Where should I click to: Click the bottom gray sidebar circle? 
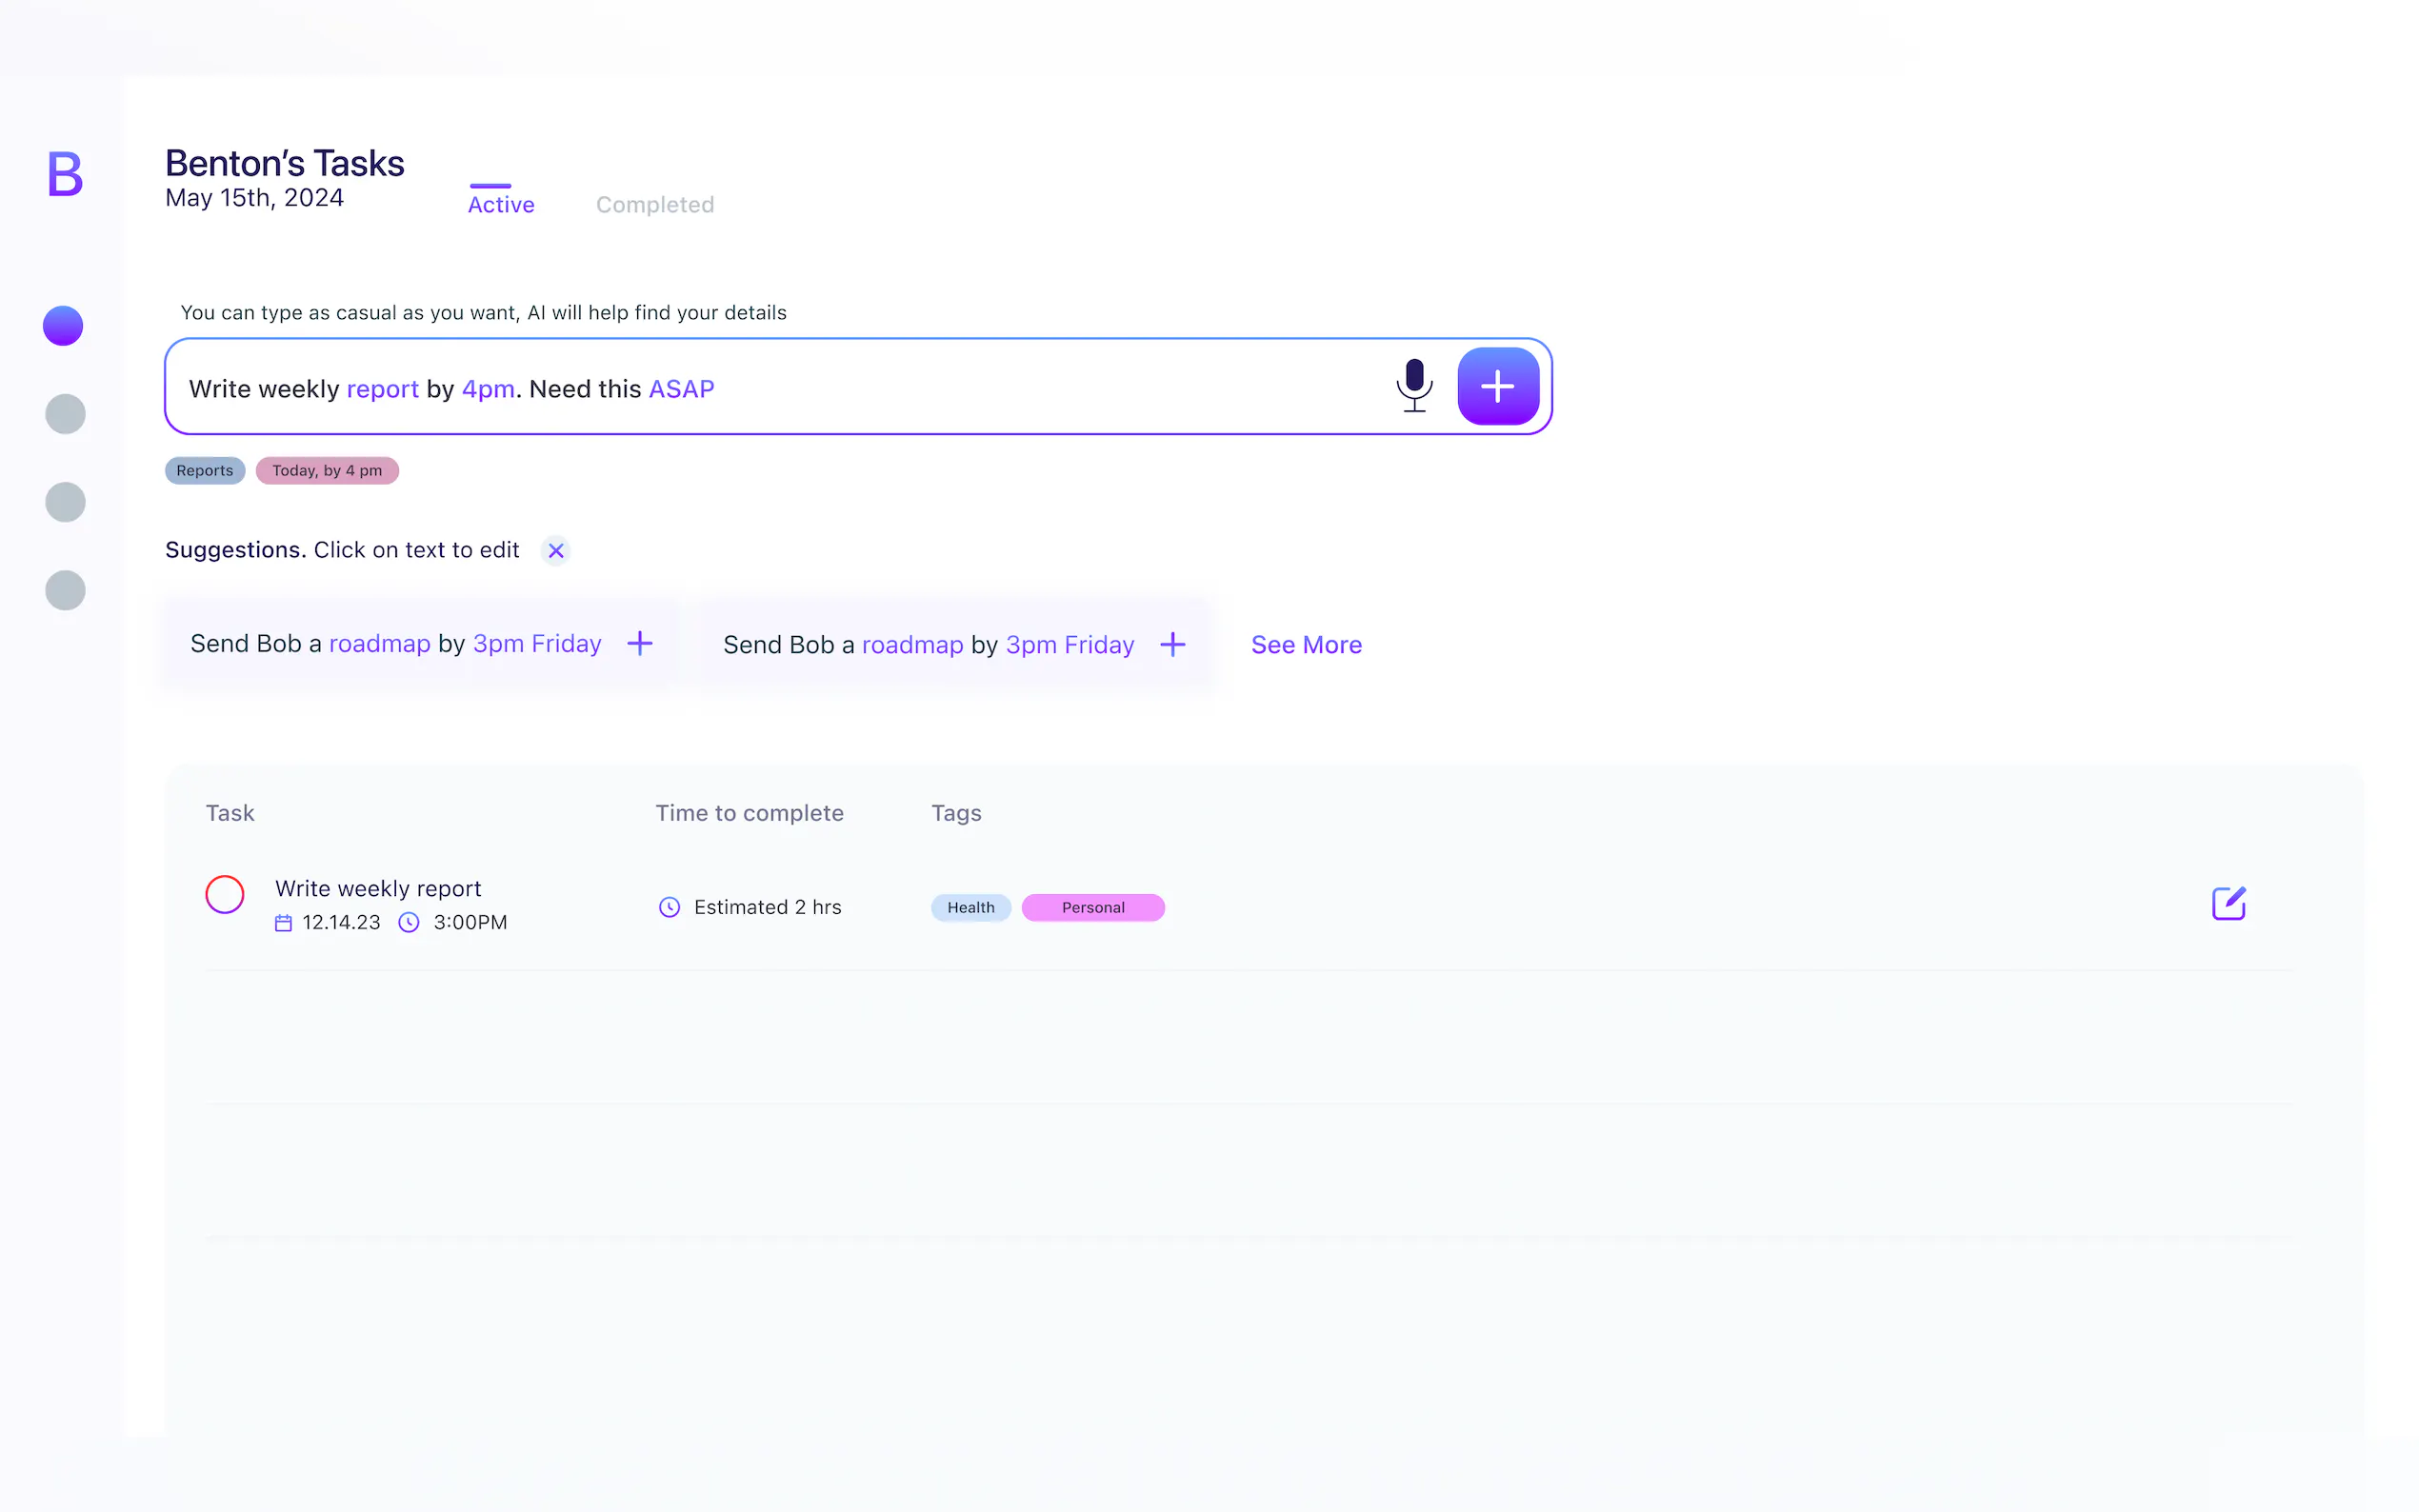point(65,590)
